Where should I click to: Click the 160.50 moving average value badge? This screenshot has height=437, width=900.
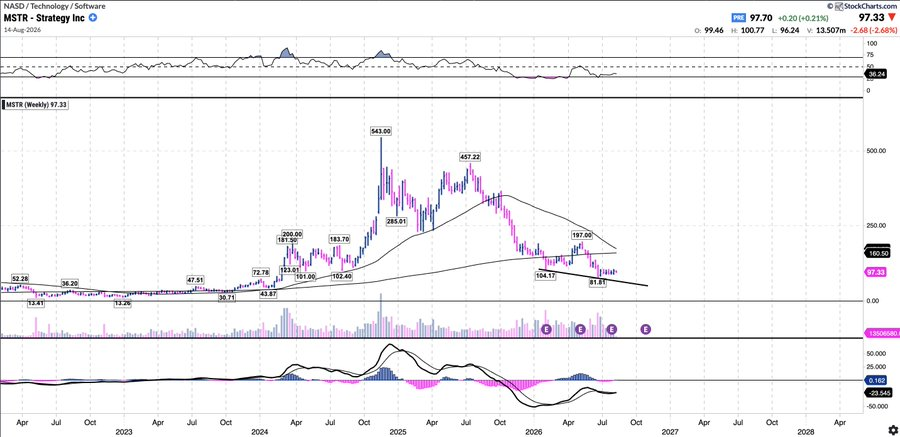tap(878, 252)
